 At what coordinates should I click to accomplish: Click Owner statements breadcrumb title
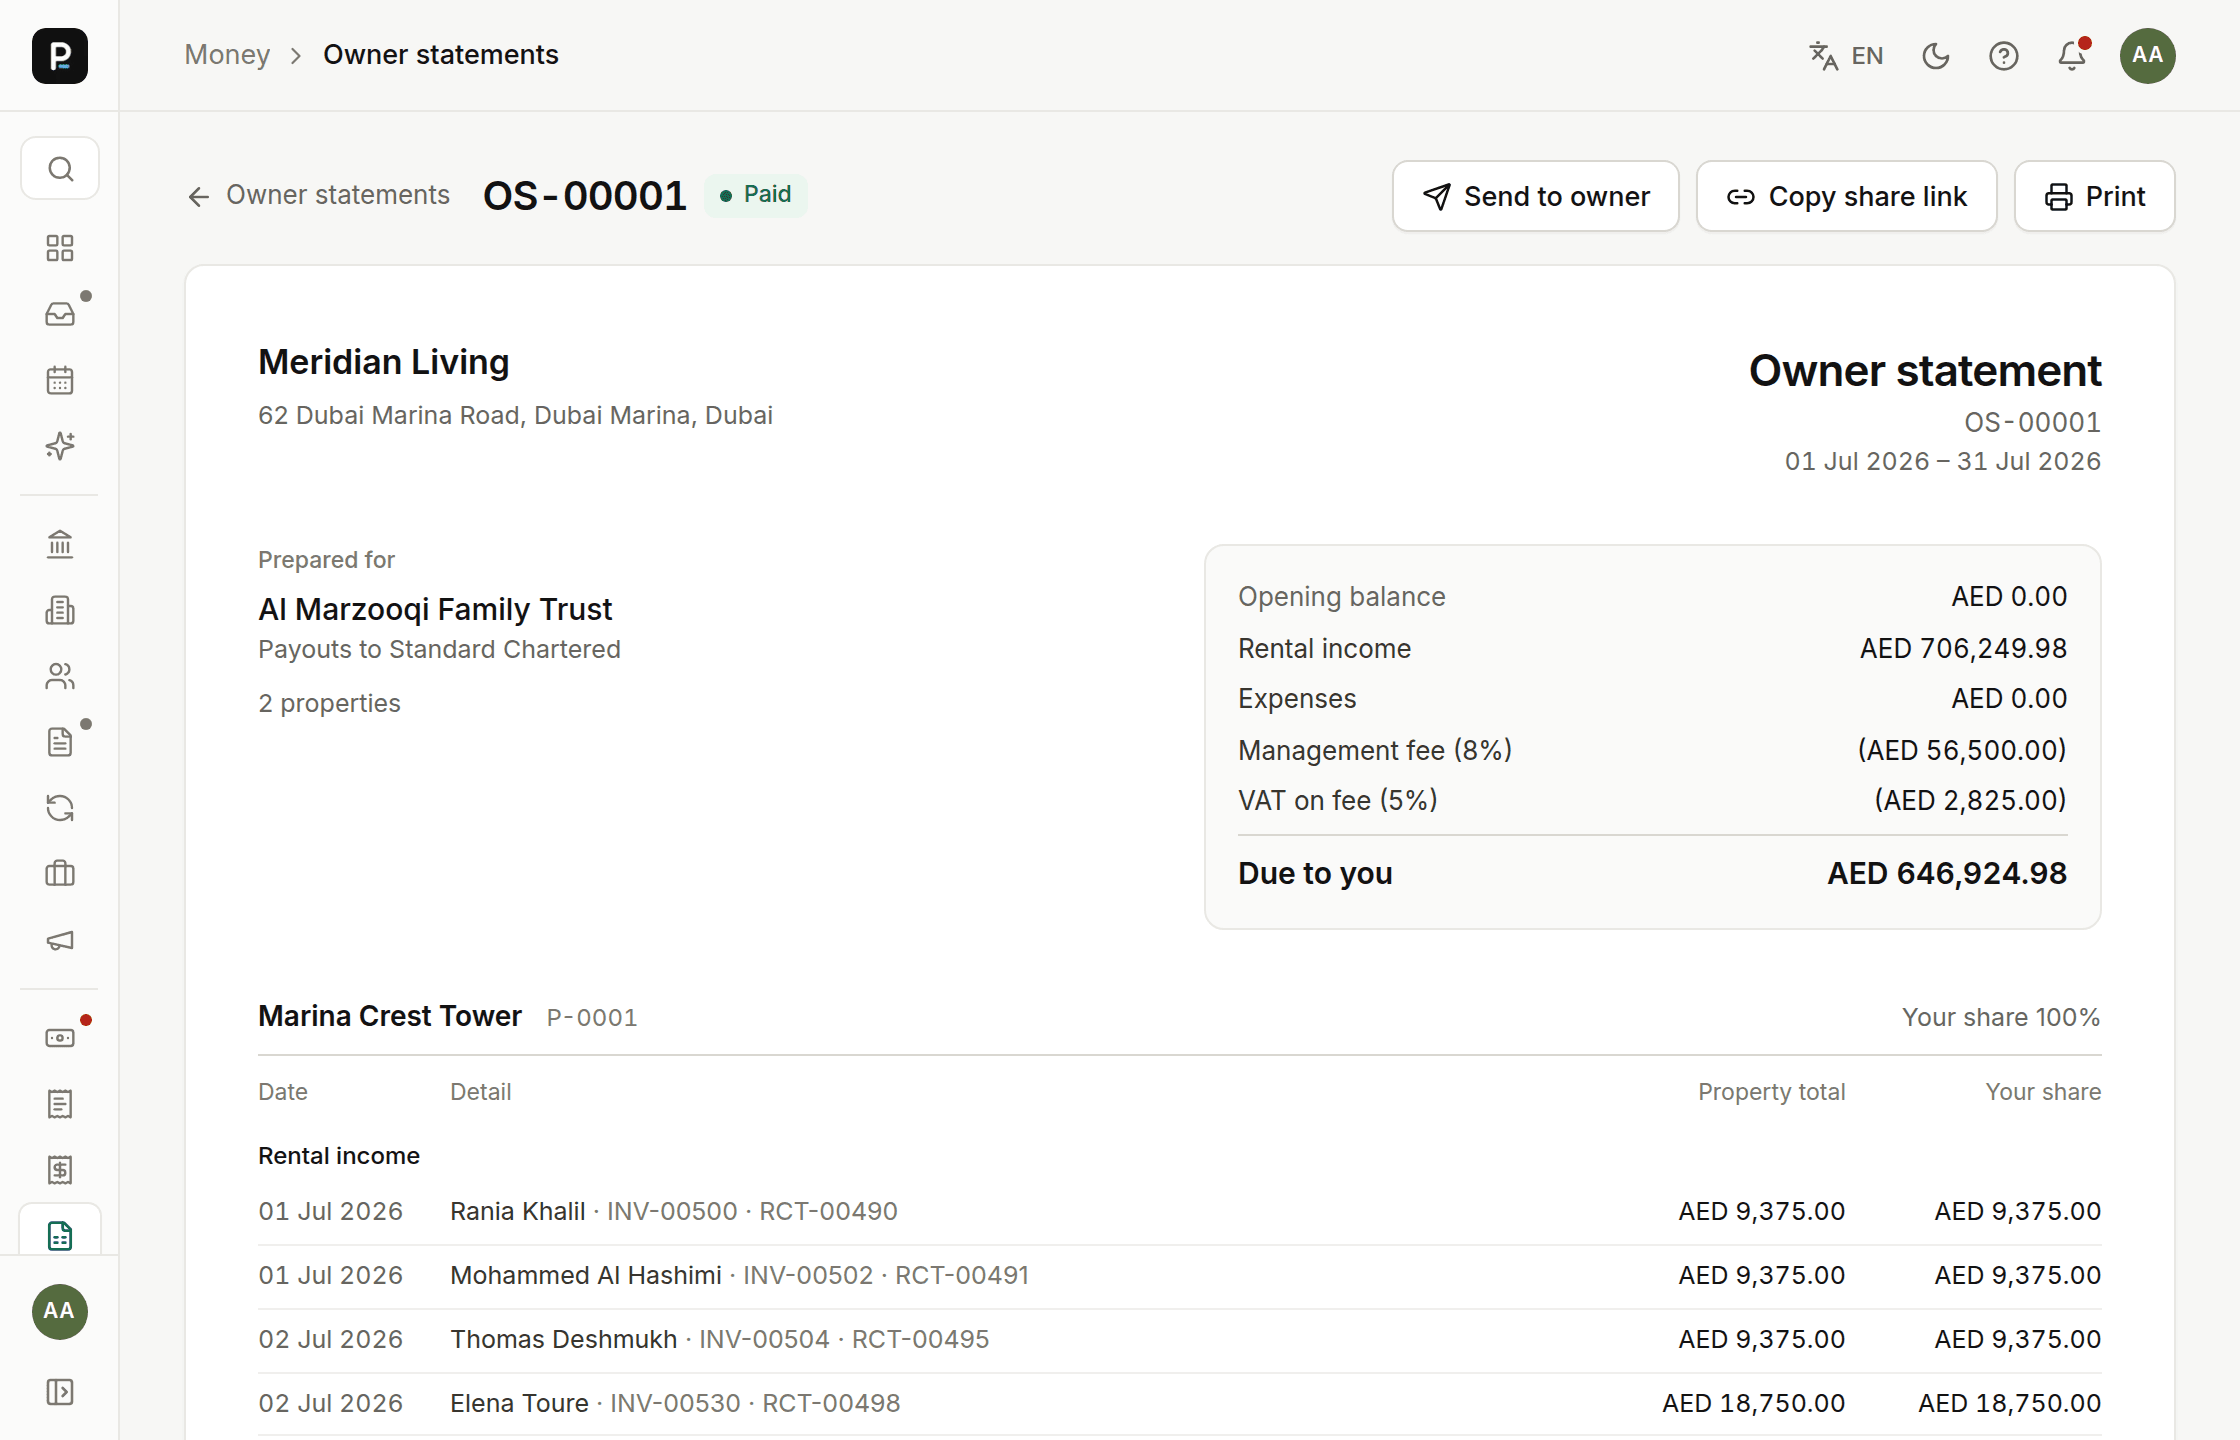[x=441, y=55]
